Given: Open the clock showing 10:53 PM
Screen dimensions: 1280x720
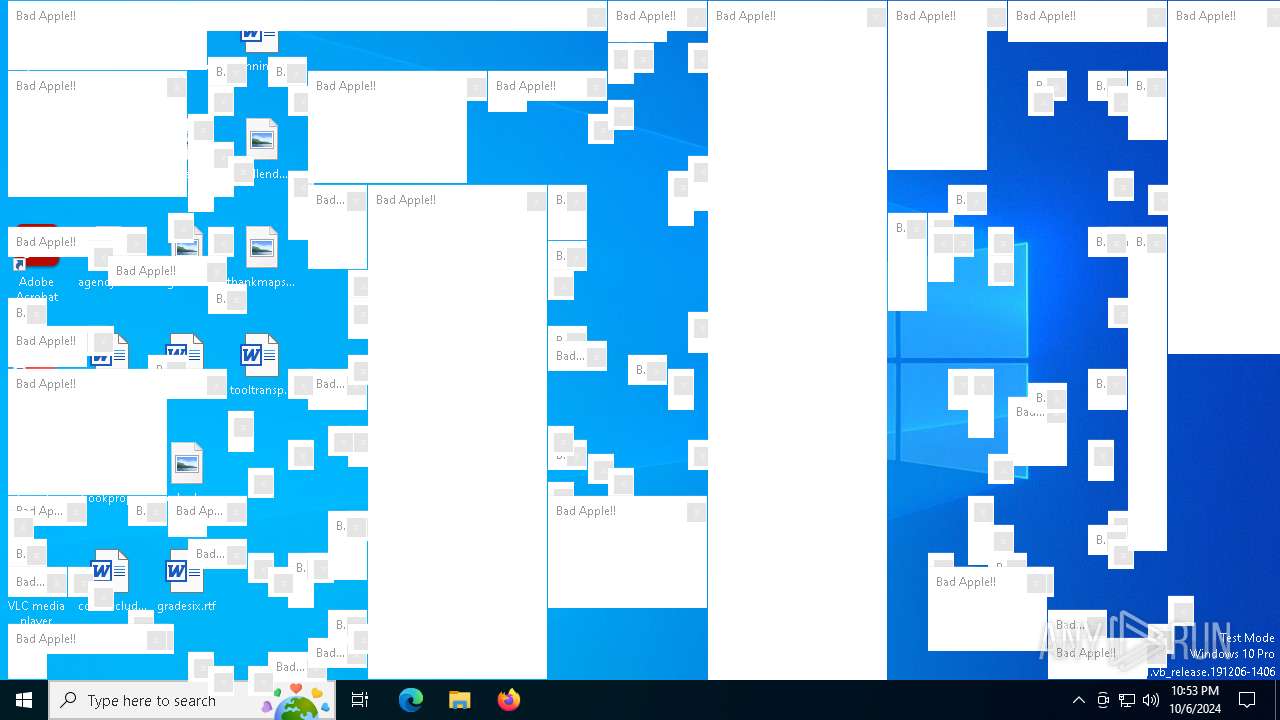Looking at the screenshot, I should click(1195, 700).
